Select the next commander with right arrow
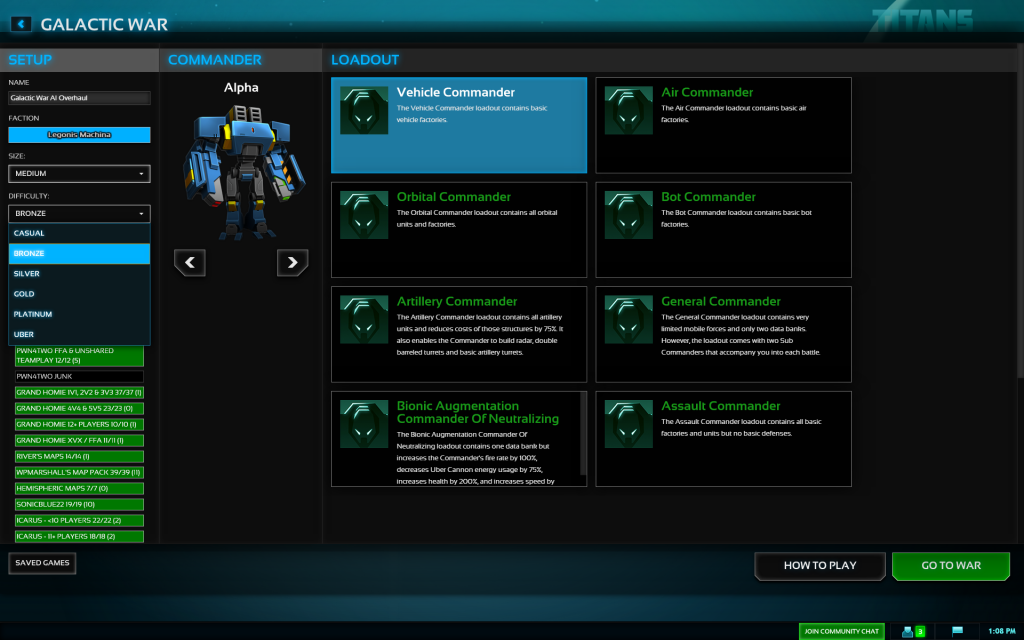The height and width of the screenshot is (640, 1024). point(293,263)
